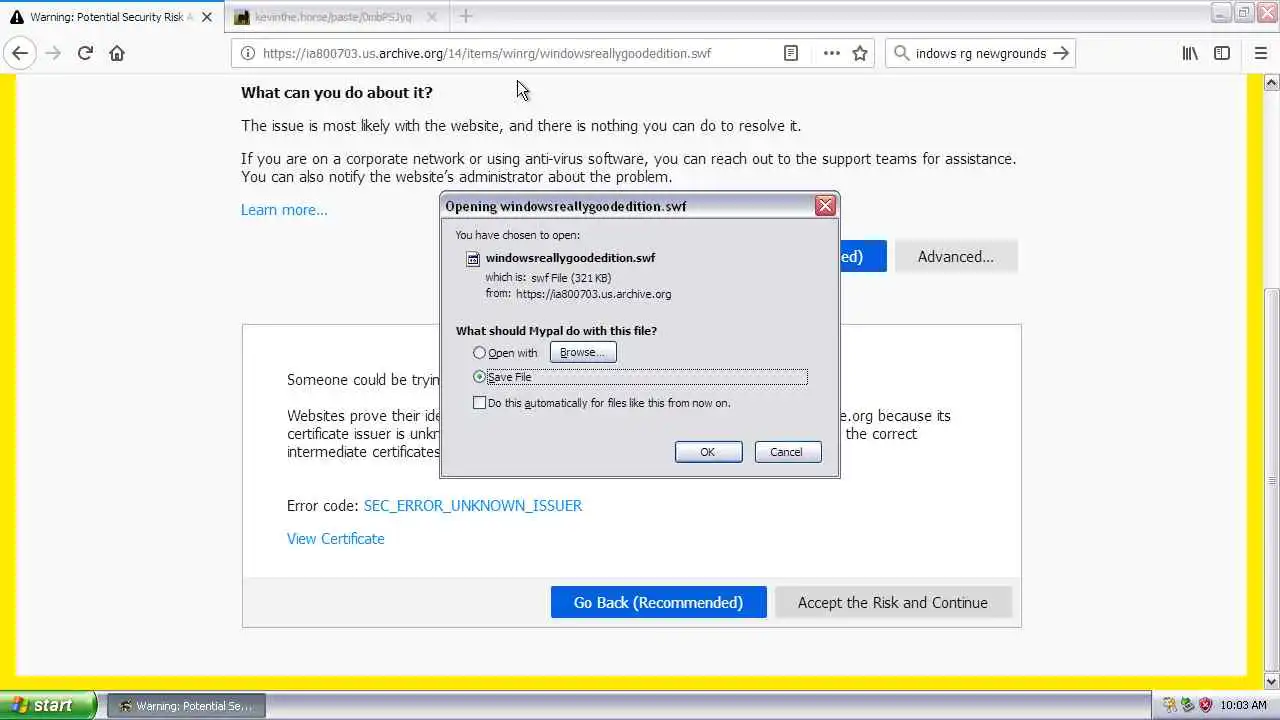Confirm the download with OK

(708, 452)
